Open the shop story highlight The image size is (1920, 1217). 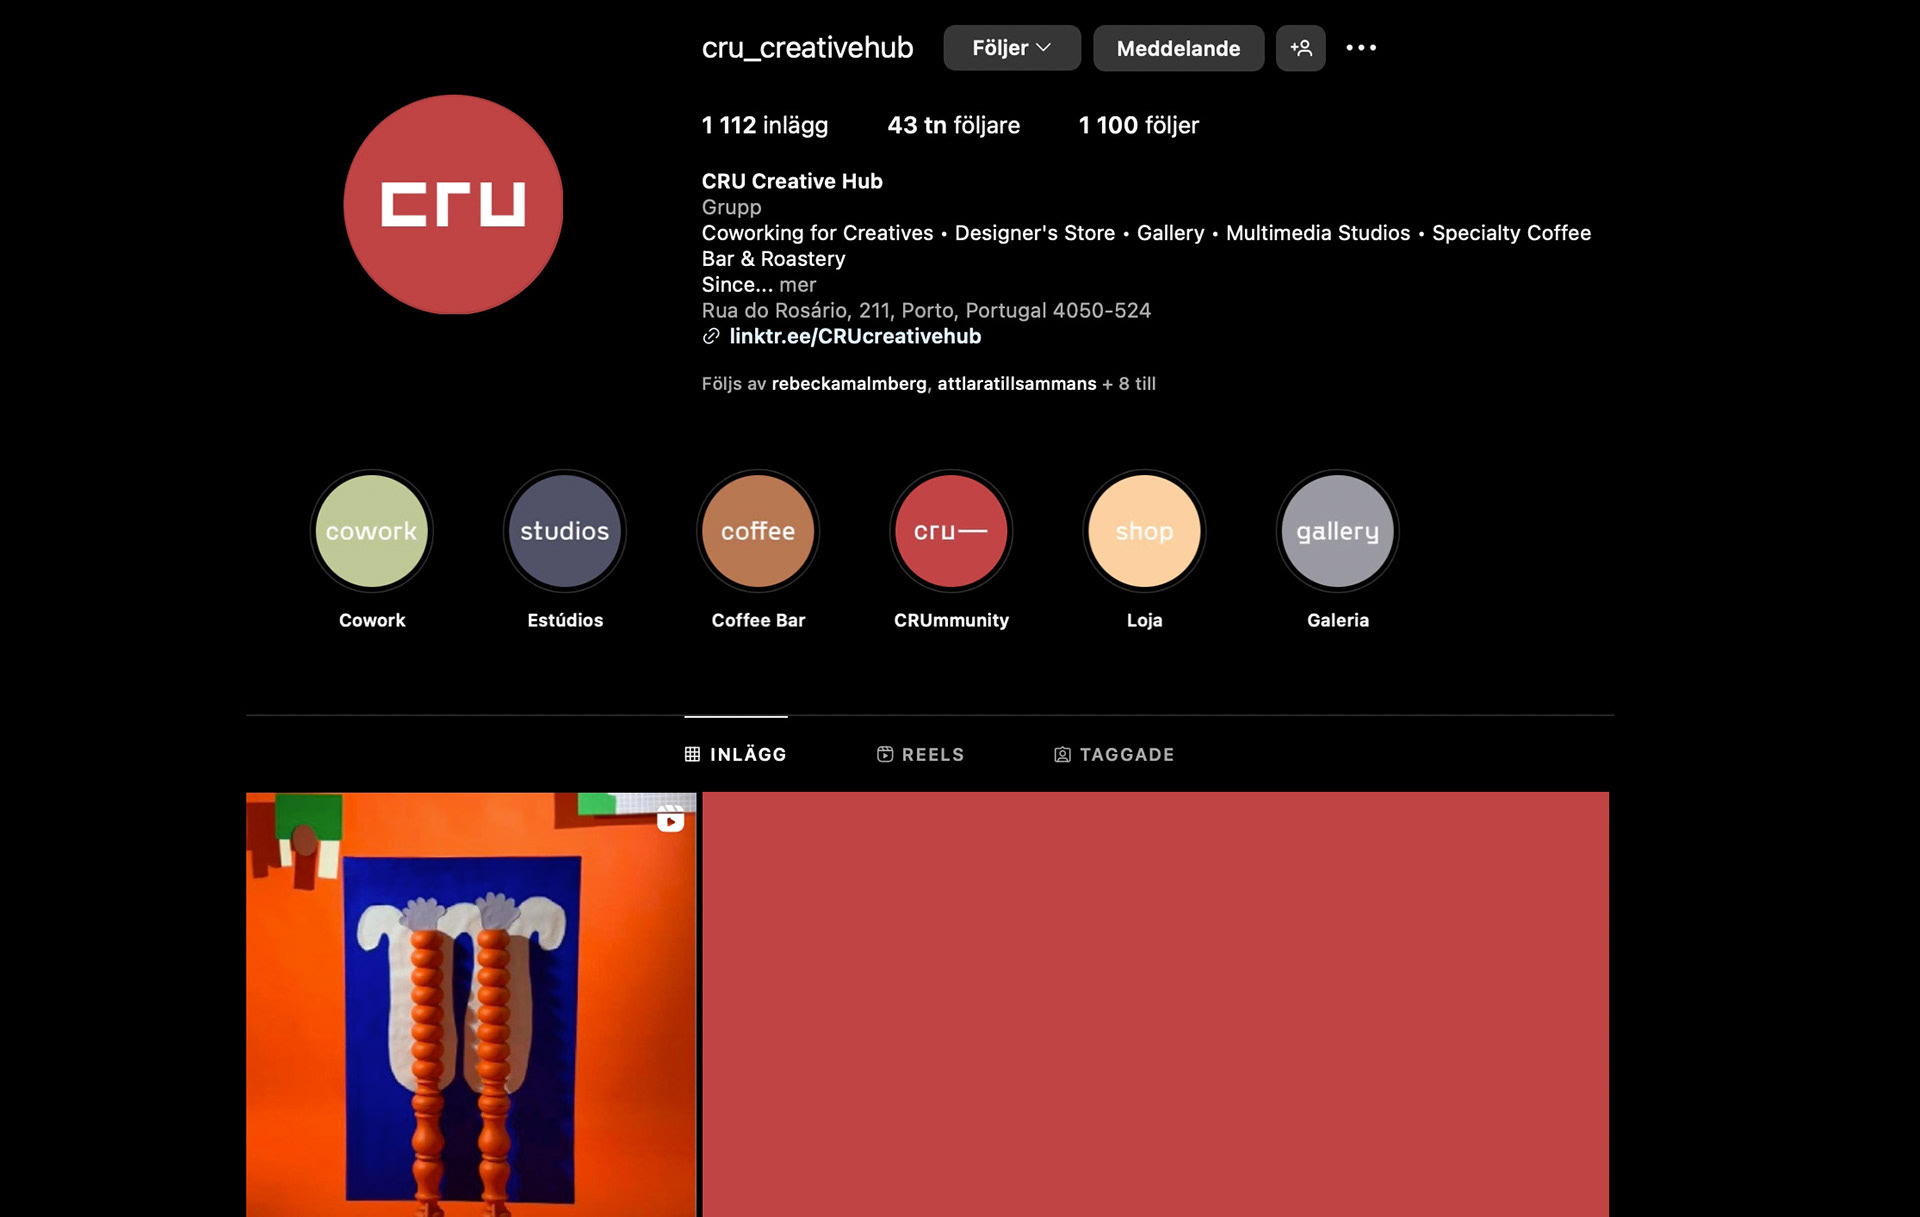point(1144,531)
